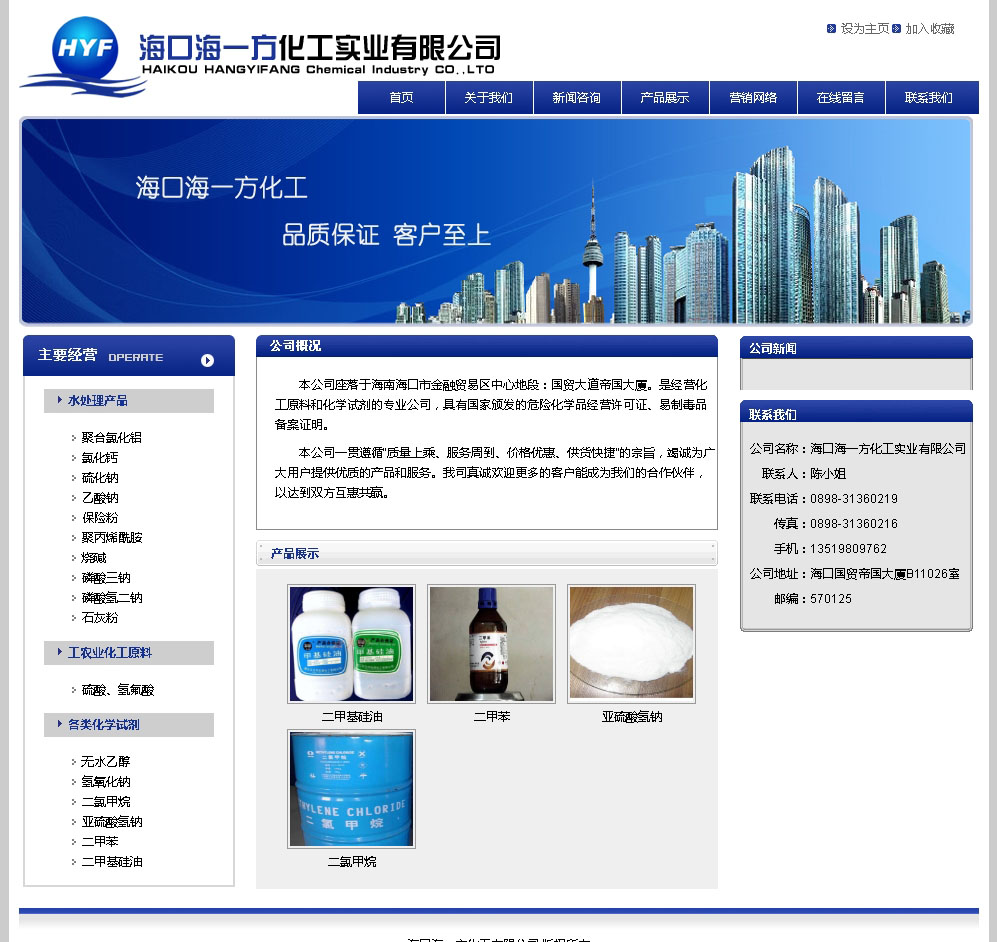Select 乙酸钠 in the sidebar list

tap(100, 498)
